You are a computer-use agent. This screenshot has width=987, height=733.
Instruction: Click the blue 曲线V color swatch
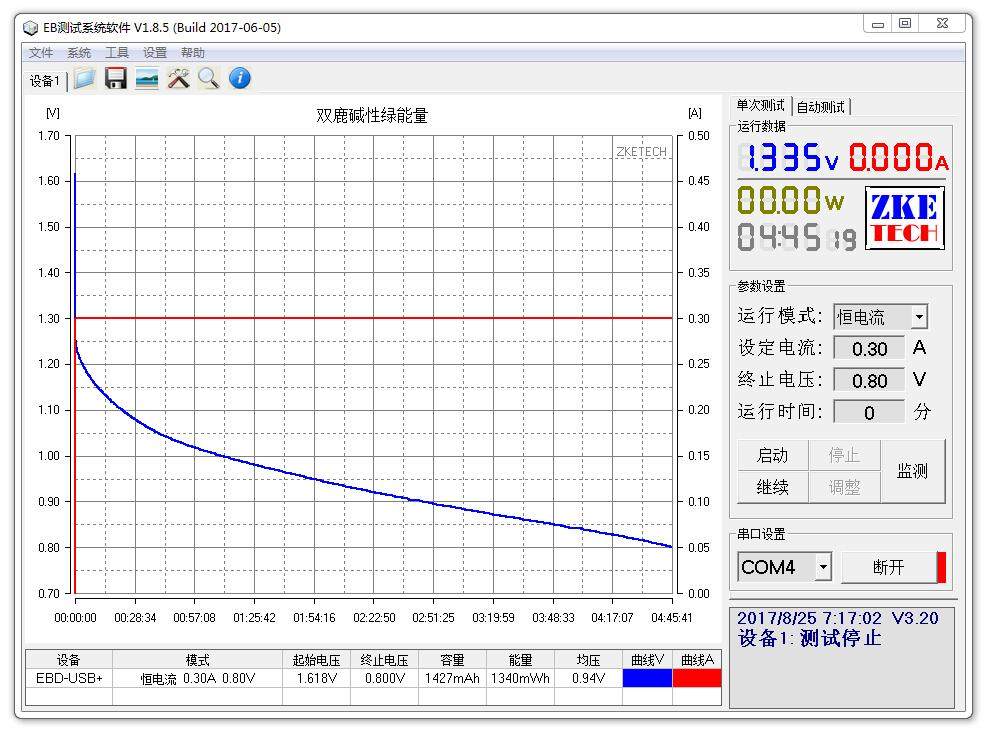coord(647,678)
